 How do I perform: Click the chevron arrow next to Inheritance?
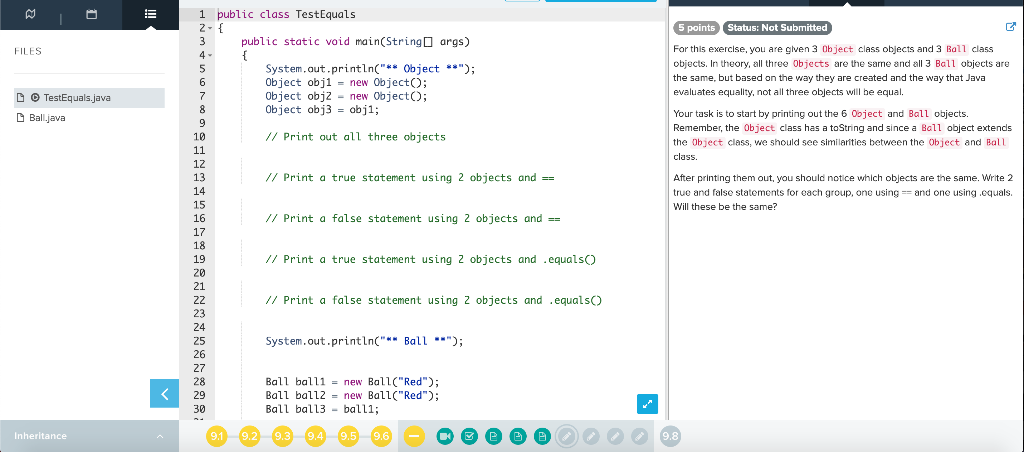pos(160,436)
